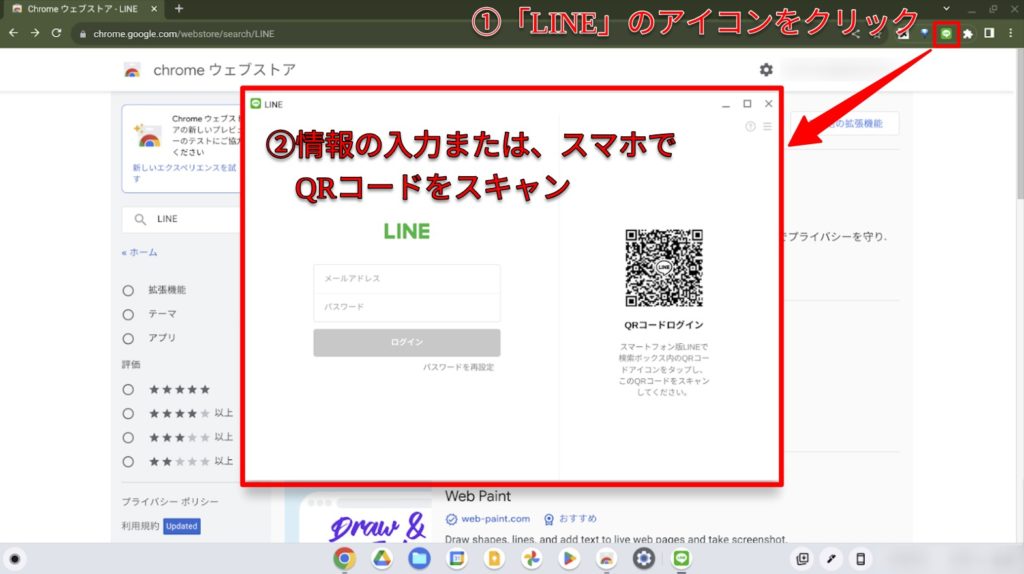Image resolution: width=1024 pixels, height=574 pixels.
Task: Select the テーマ radio filter
Action: [x=128, y=314]
